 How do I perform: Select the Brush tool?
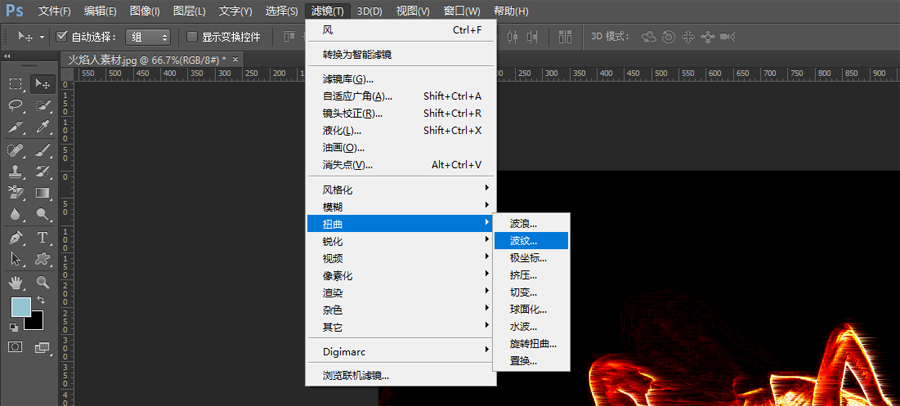pos(42,150)
